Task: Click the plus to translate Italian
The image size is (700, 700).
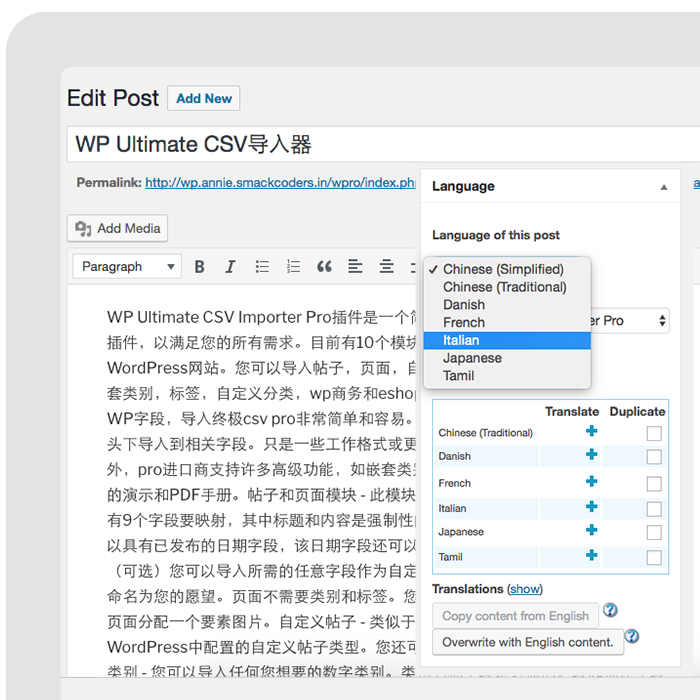Action: pos(592,507)
